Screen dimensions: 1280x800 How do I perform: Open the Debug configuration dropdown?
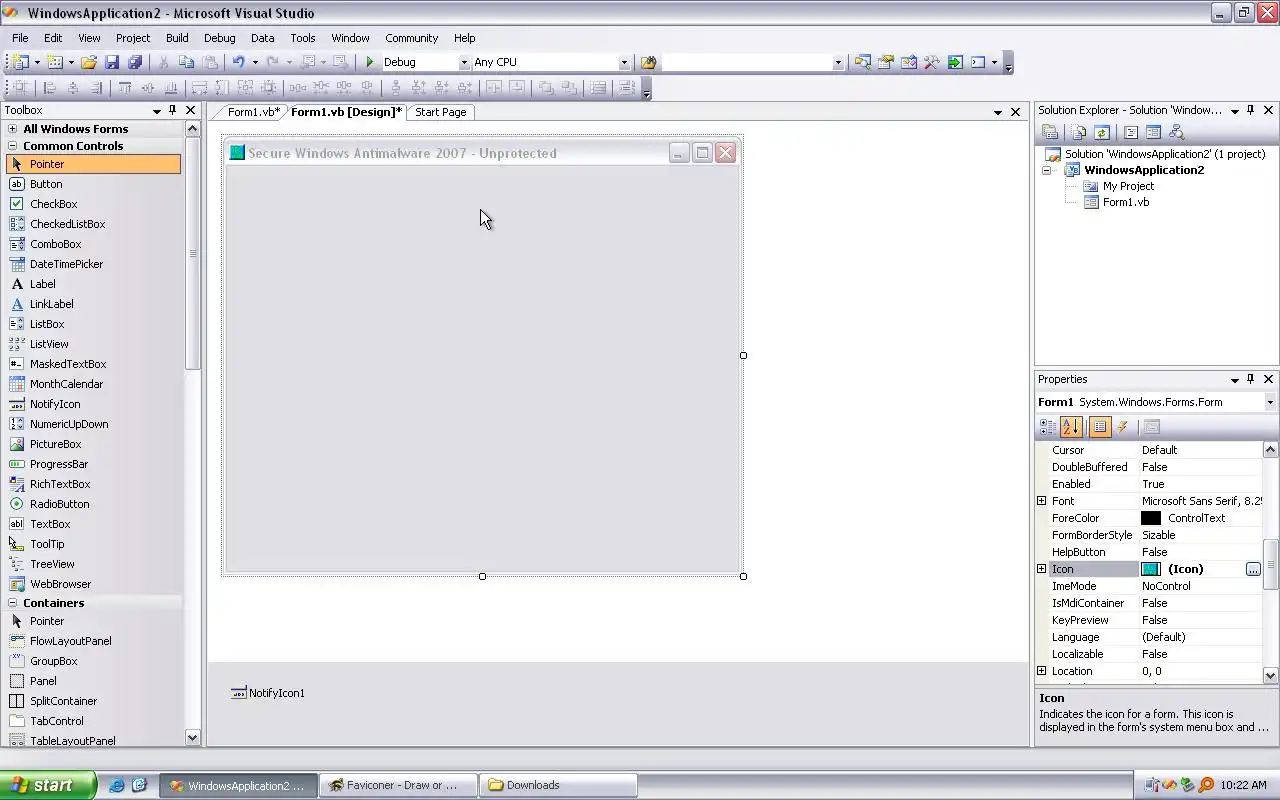(463, 62)
